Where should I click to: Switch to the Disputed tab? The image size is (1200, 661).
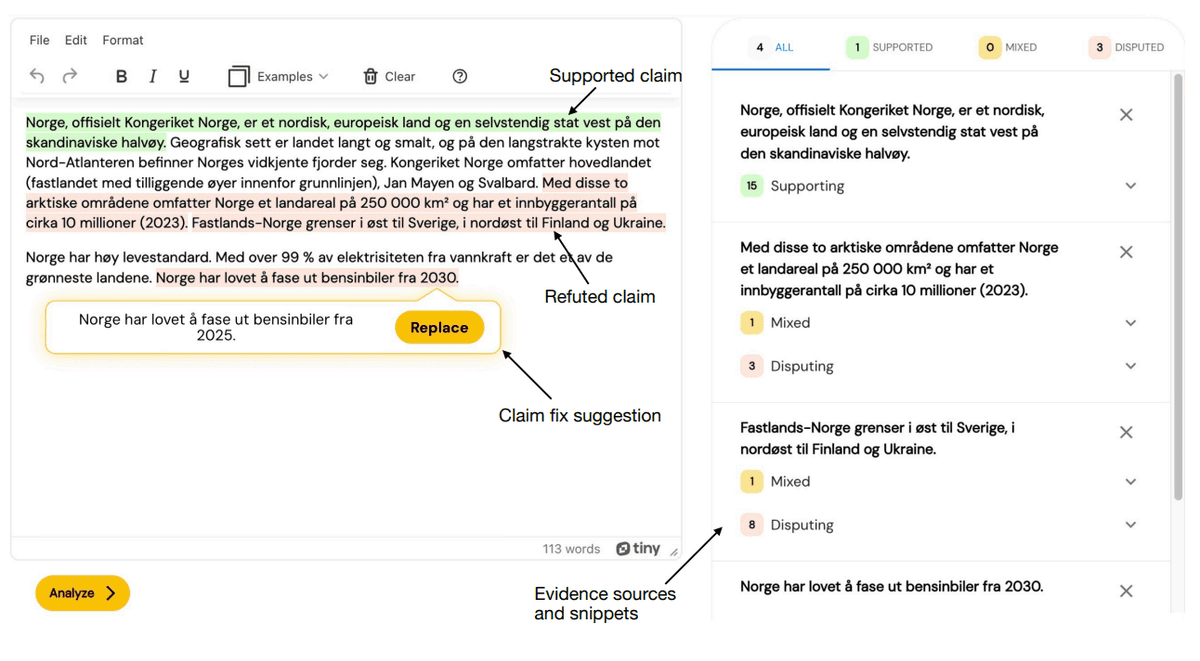tap(1127, 47)
